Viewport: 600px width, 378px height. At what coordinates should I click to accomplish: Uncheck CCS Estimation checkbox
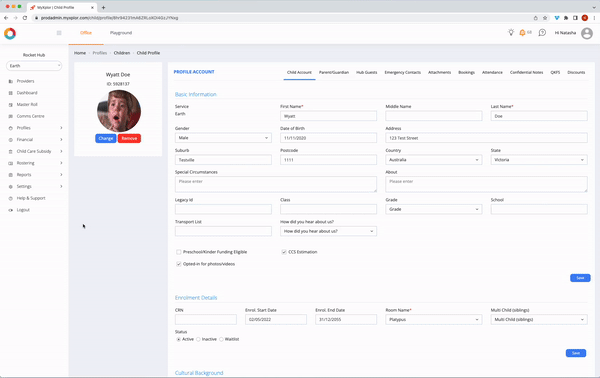284,252
